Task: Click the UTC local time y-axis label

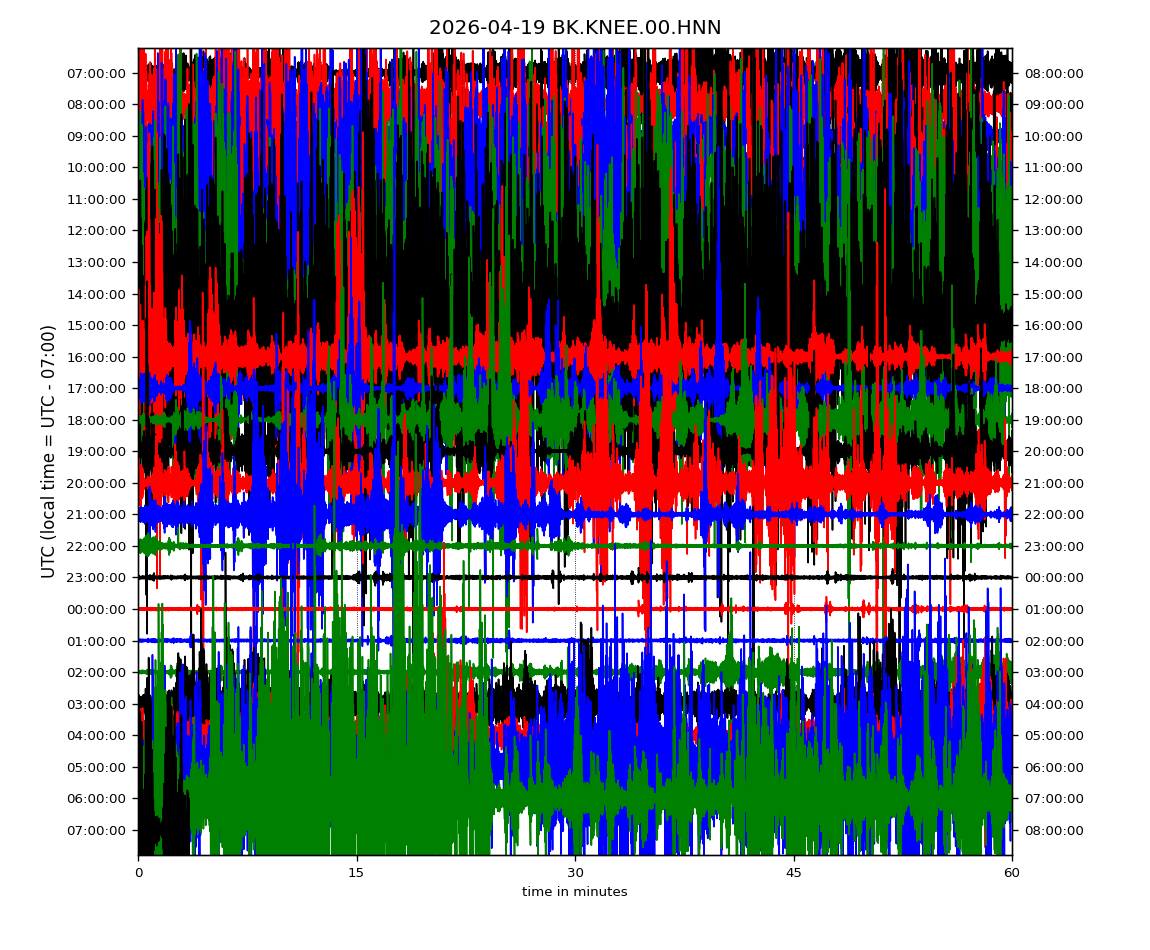Action: [x=49, y=451]
